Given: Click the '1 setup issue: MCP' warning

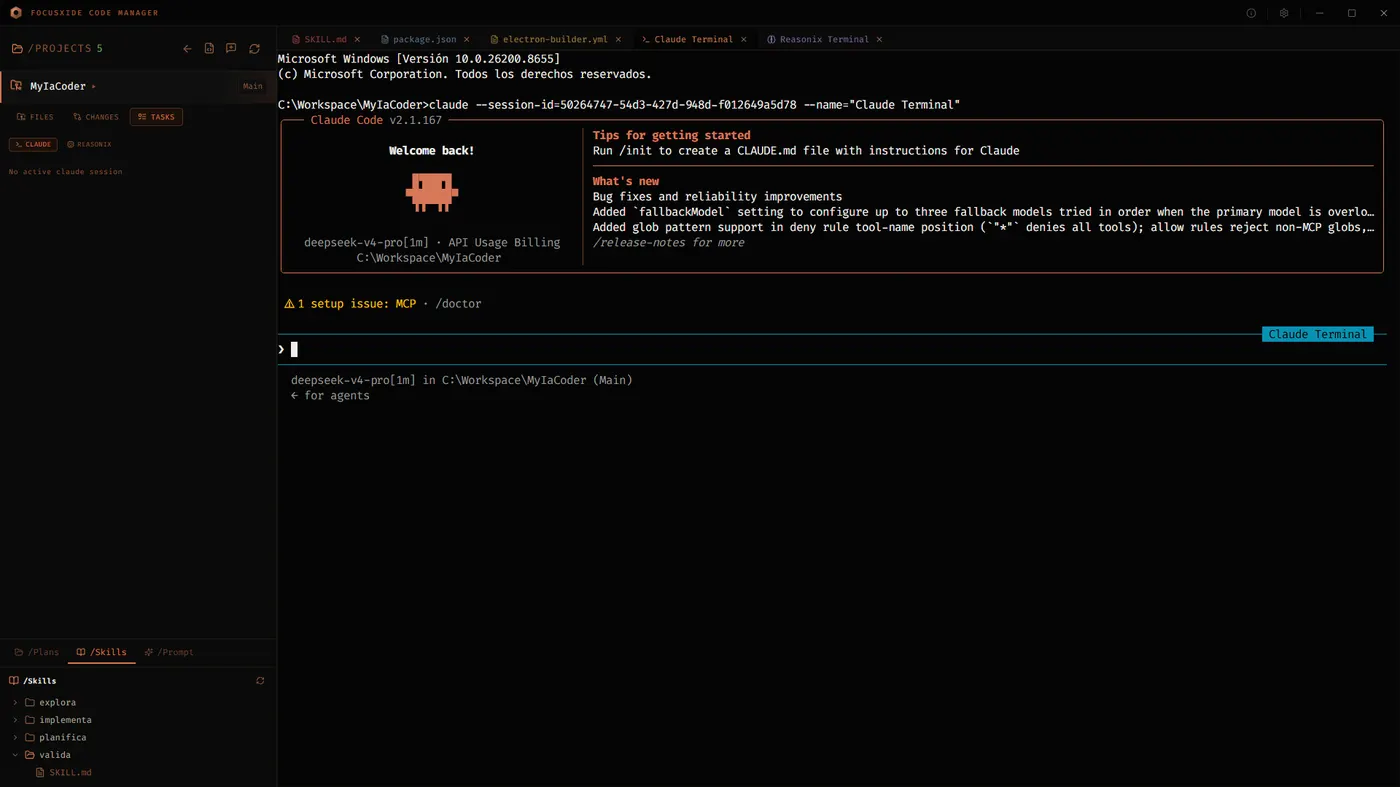Looking at the screenshot, I should (x=350, y=304).
